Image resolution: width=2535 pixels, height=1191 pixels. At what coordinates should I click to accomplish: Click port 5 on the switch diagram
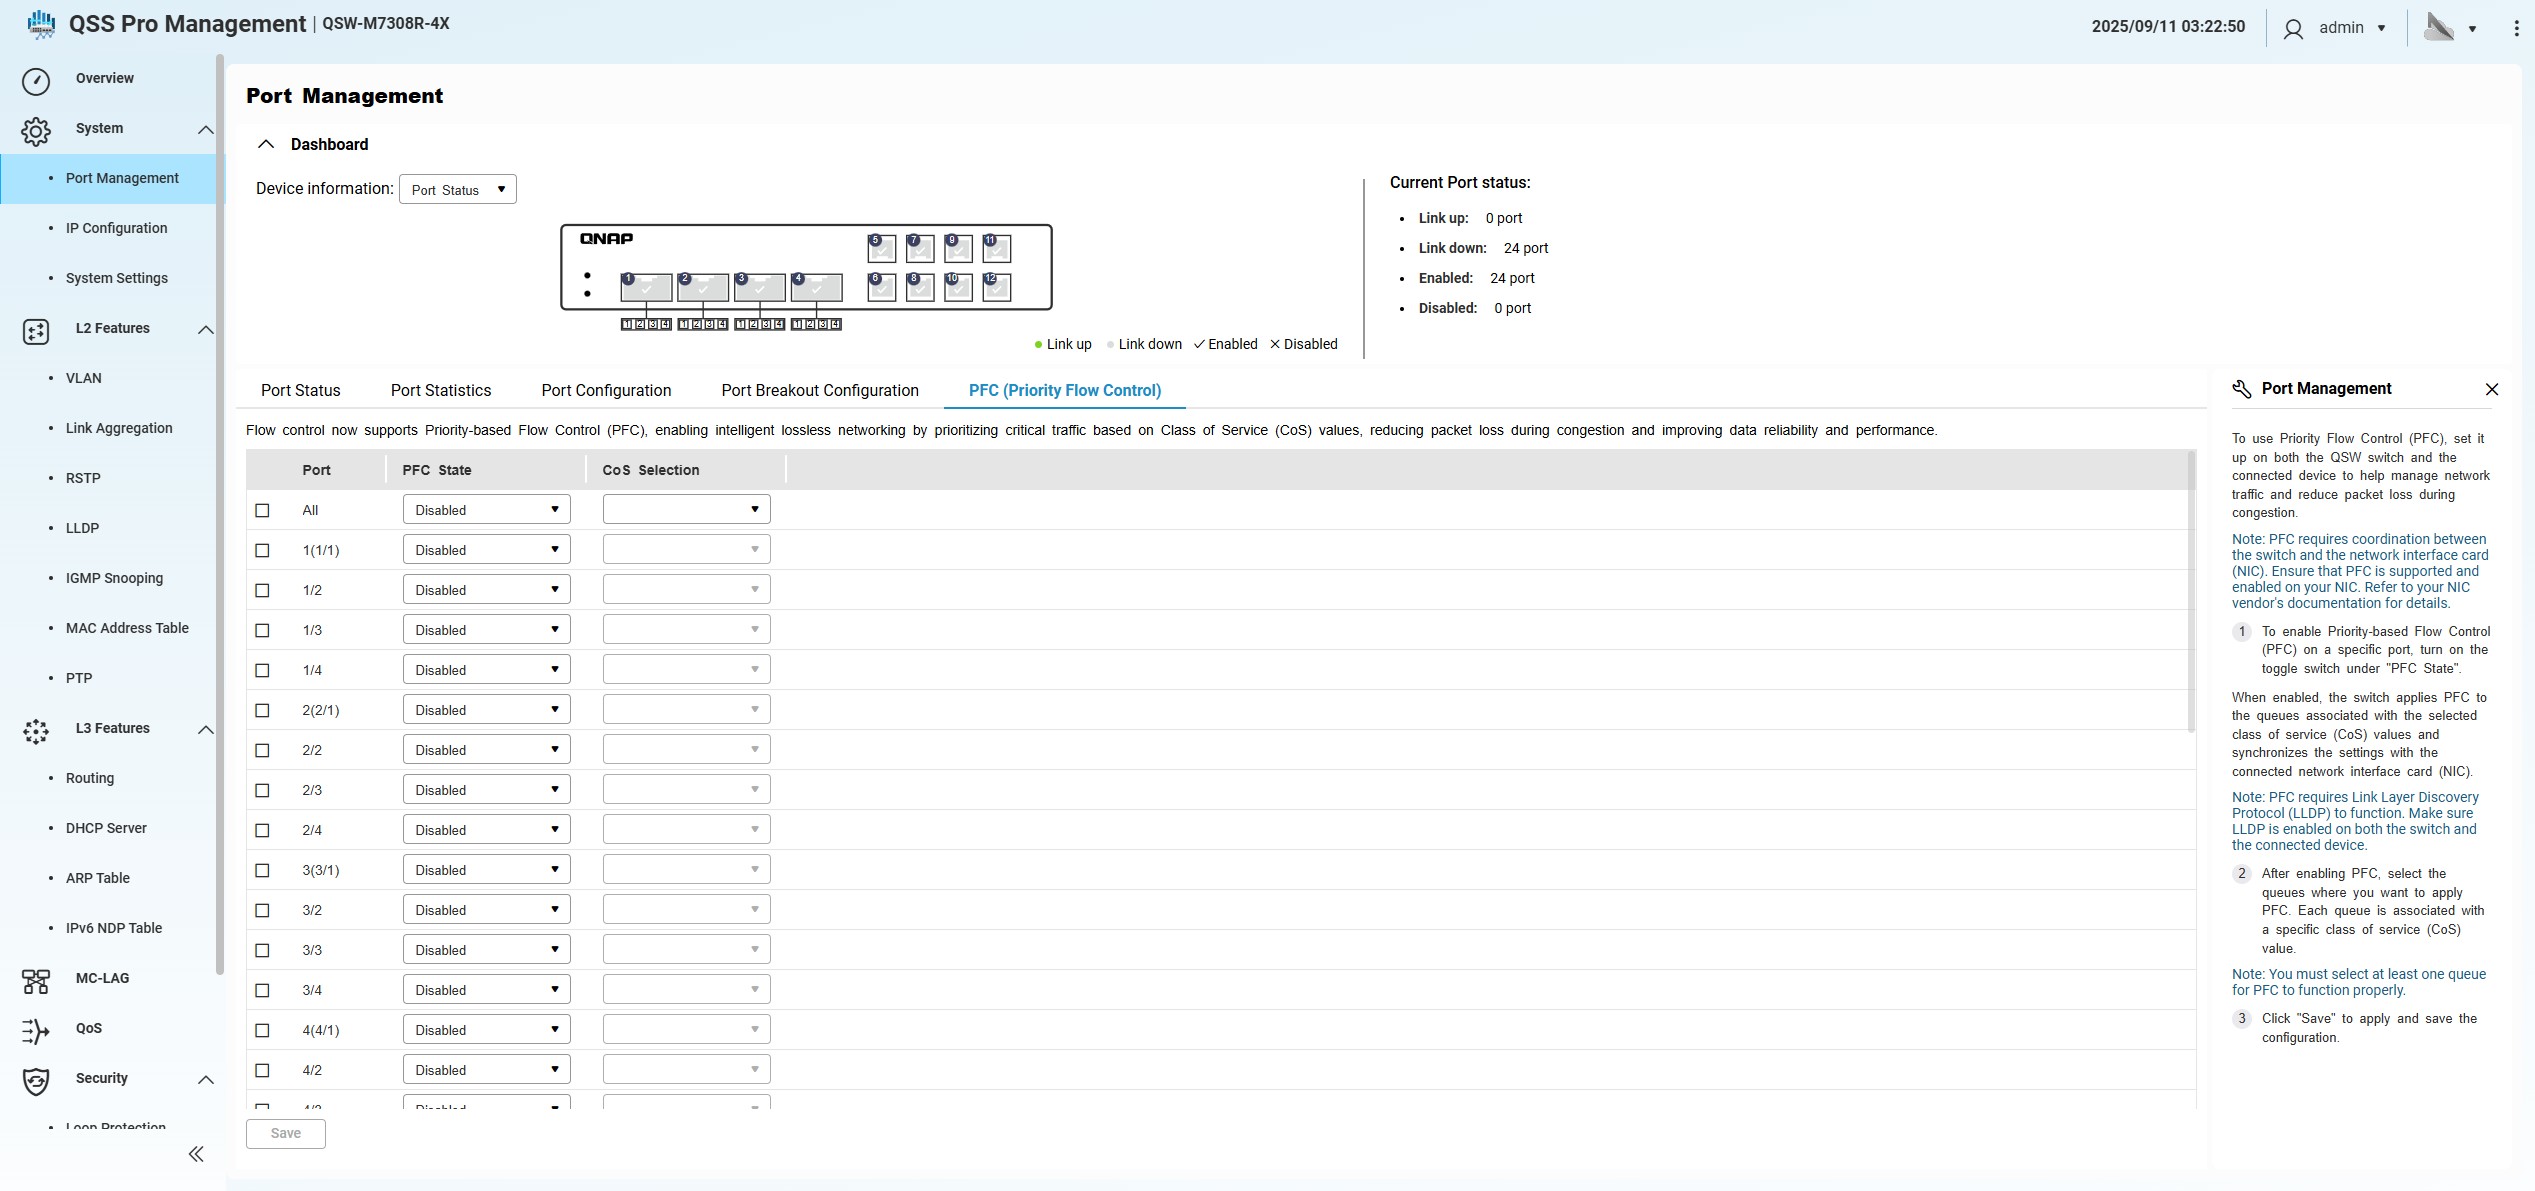click(882, 248)
